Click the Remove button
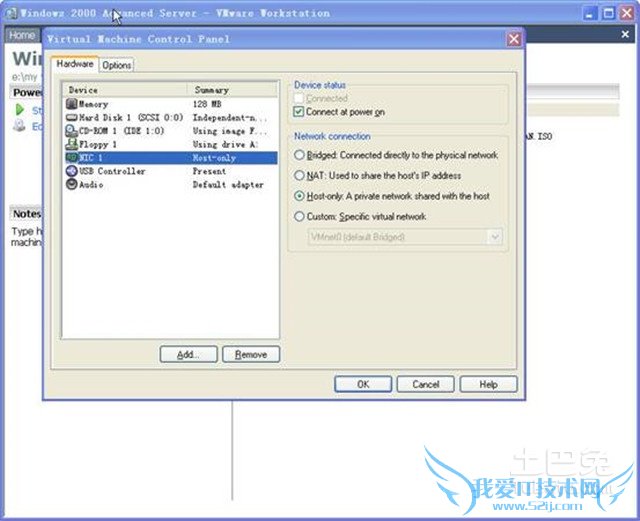The height and width of the screenshot is (521, 640). coord(251,354)
